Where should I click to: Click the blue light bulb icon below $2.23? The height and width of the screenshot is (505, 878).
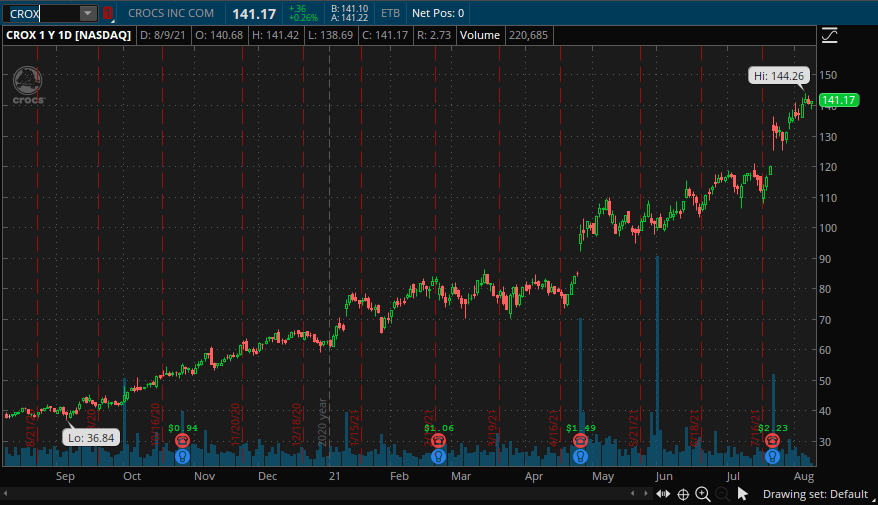pyautogui.click(x=772, y=456)
